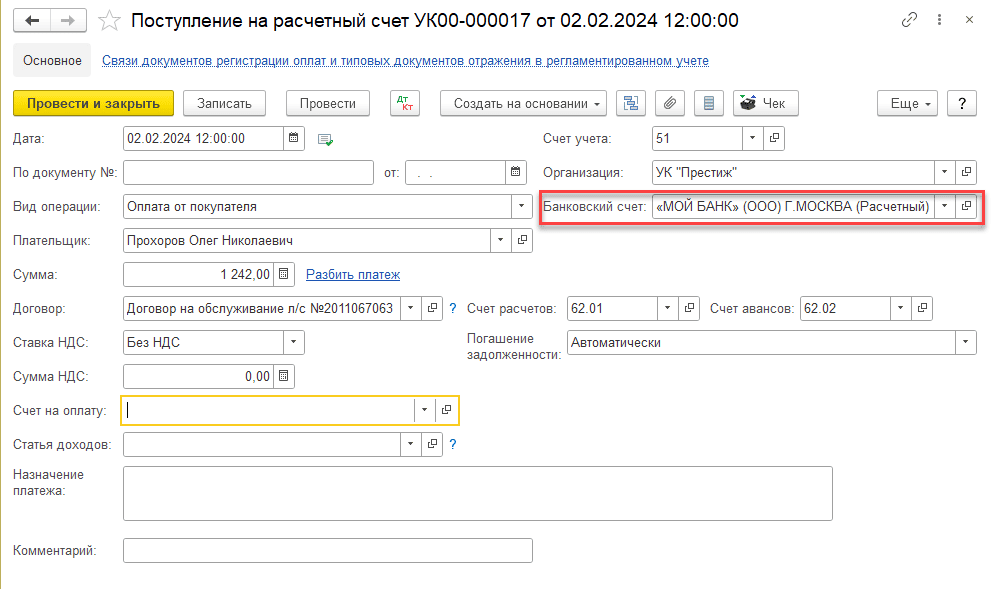This screenshot has width=994, height=589.
Task: Open Счет расчетов 62.01 form icon
Action: (689, 308)
